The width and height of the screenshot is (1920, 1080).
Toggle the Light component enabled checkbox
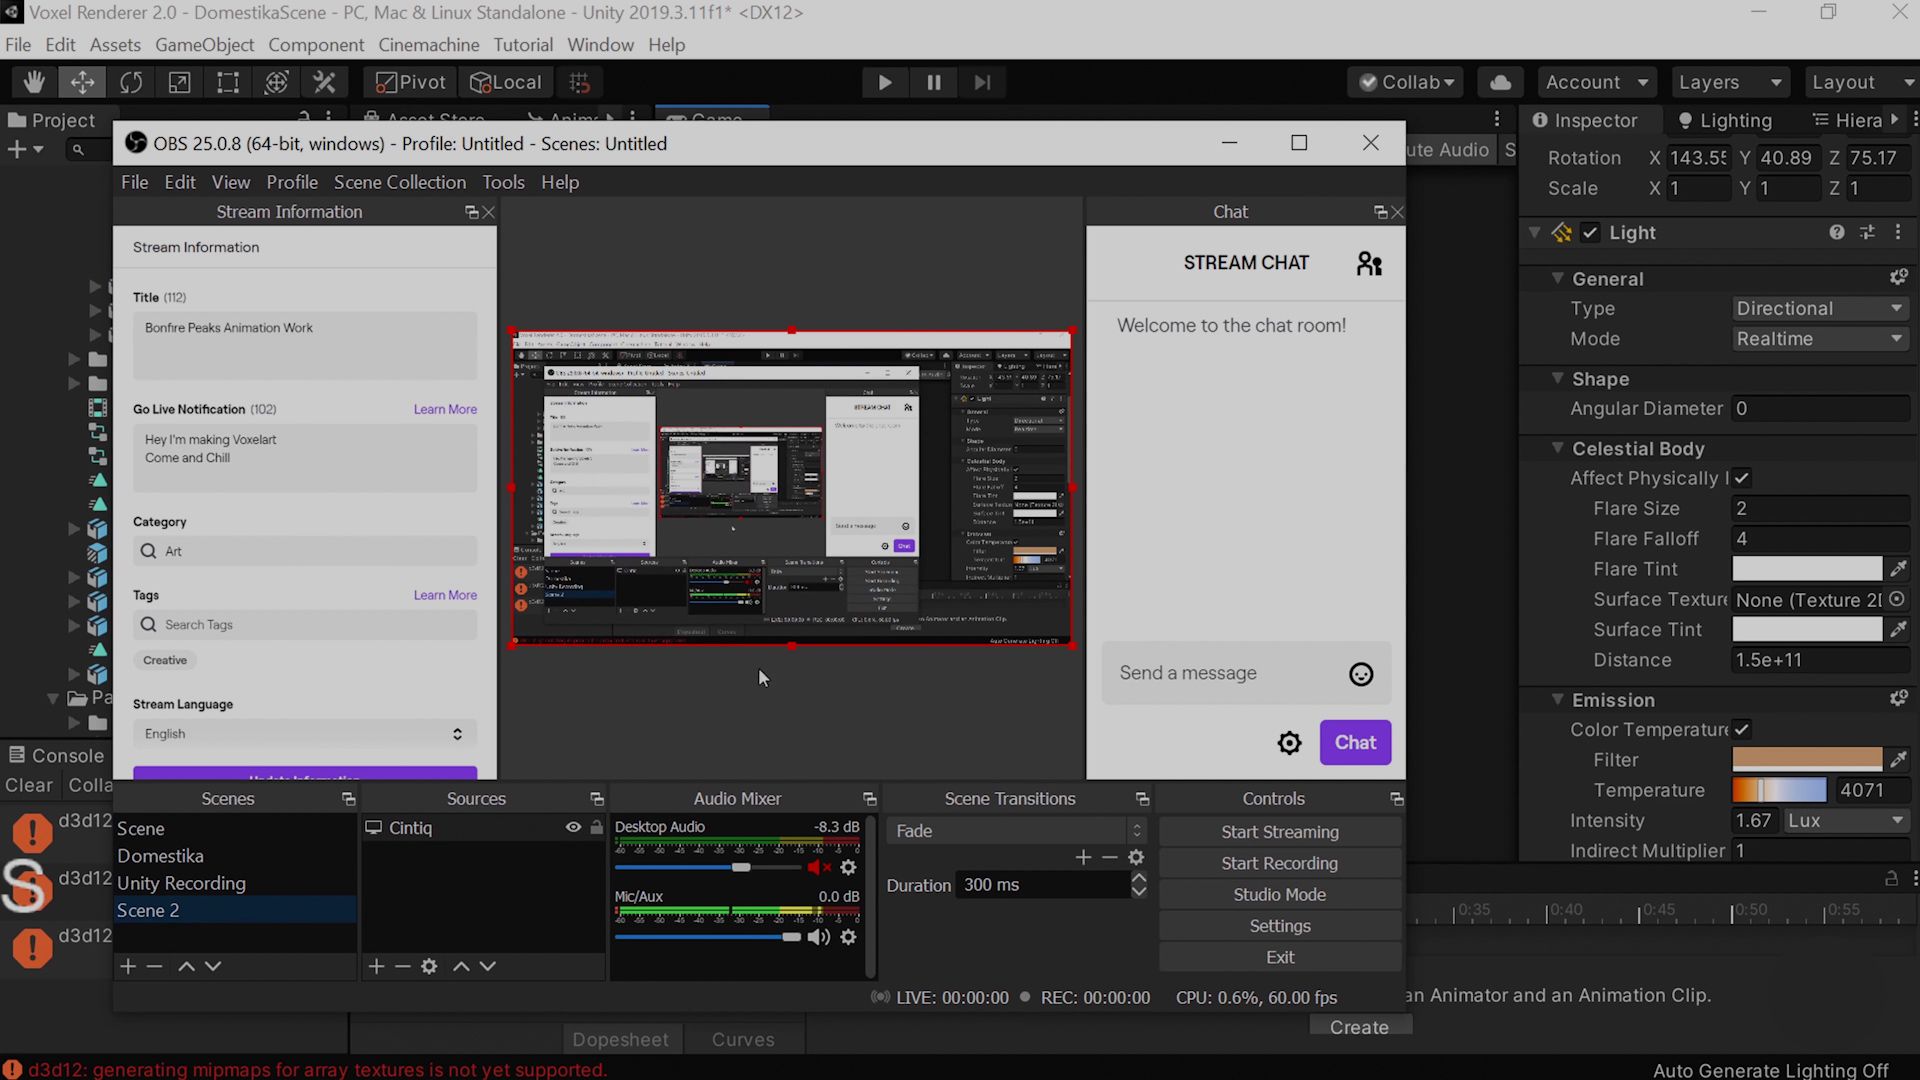(x=1590, y=233)
